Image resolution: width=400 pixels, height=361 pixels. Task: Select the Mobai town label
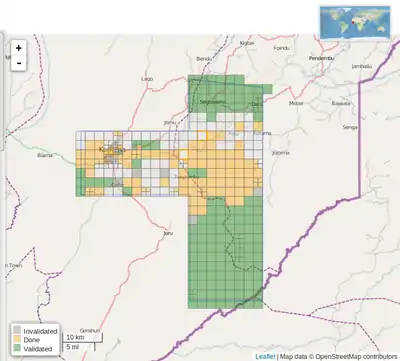click(x=296, y=103)
